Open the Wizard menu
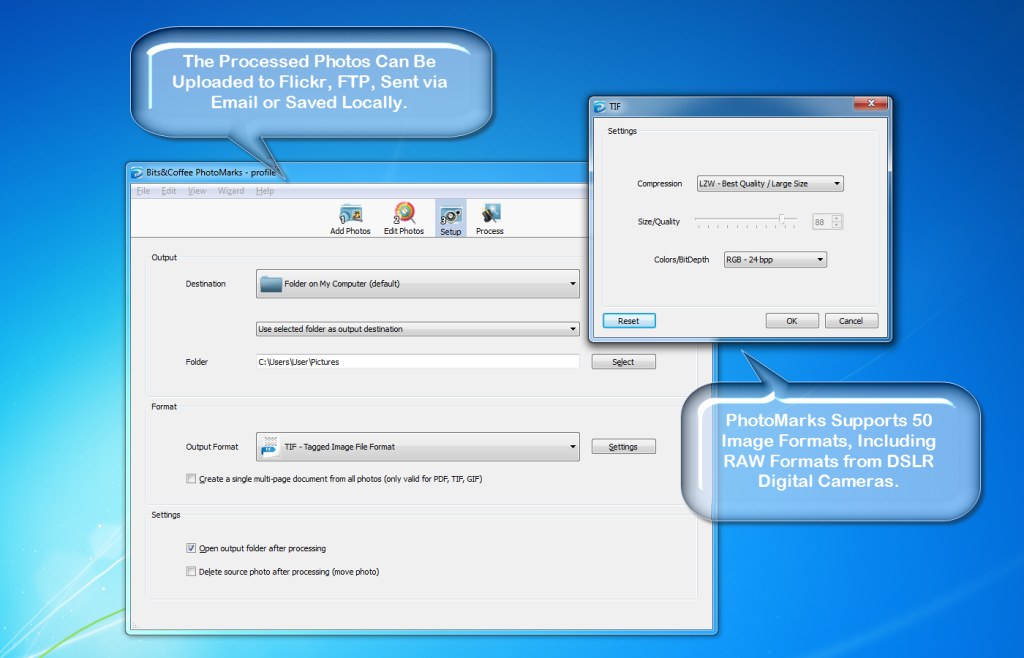The image size is (1024, 658). coord(231,191)
